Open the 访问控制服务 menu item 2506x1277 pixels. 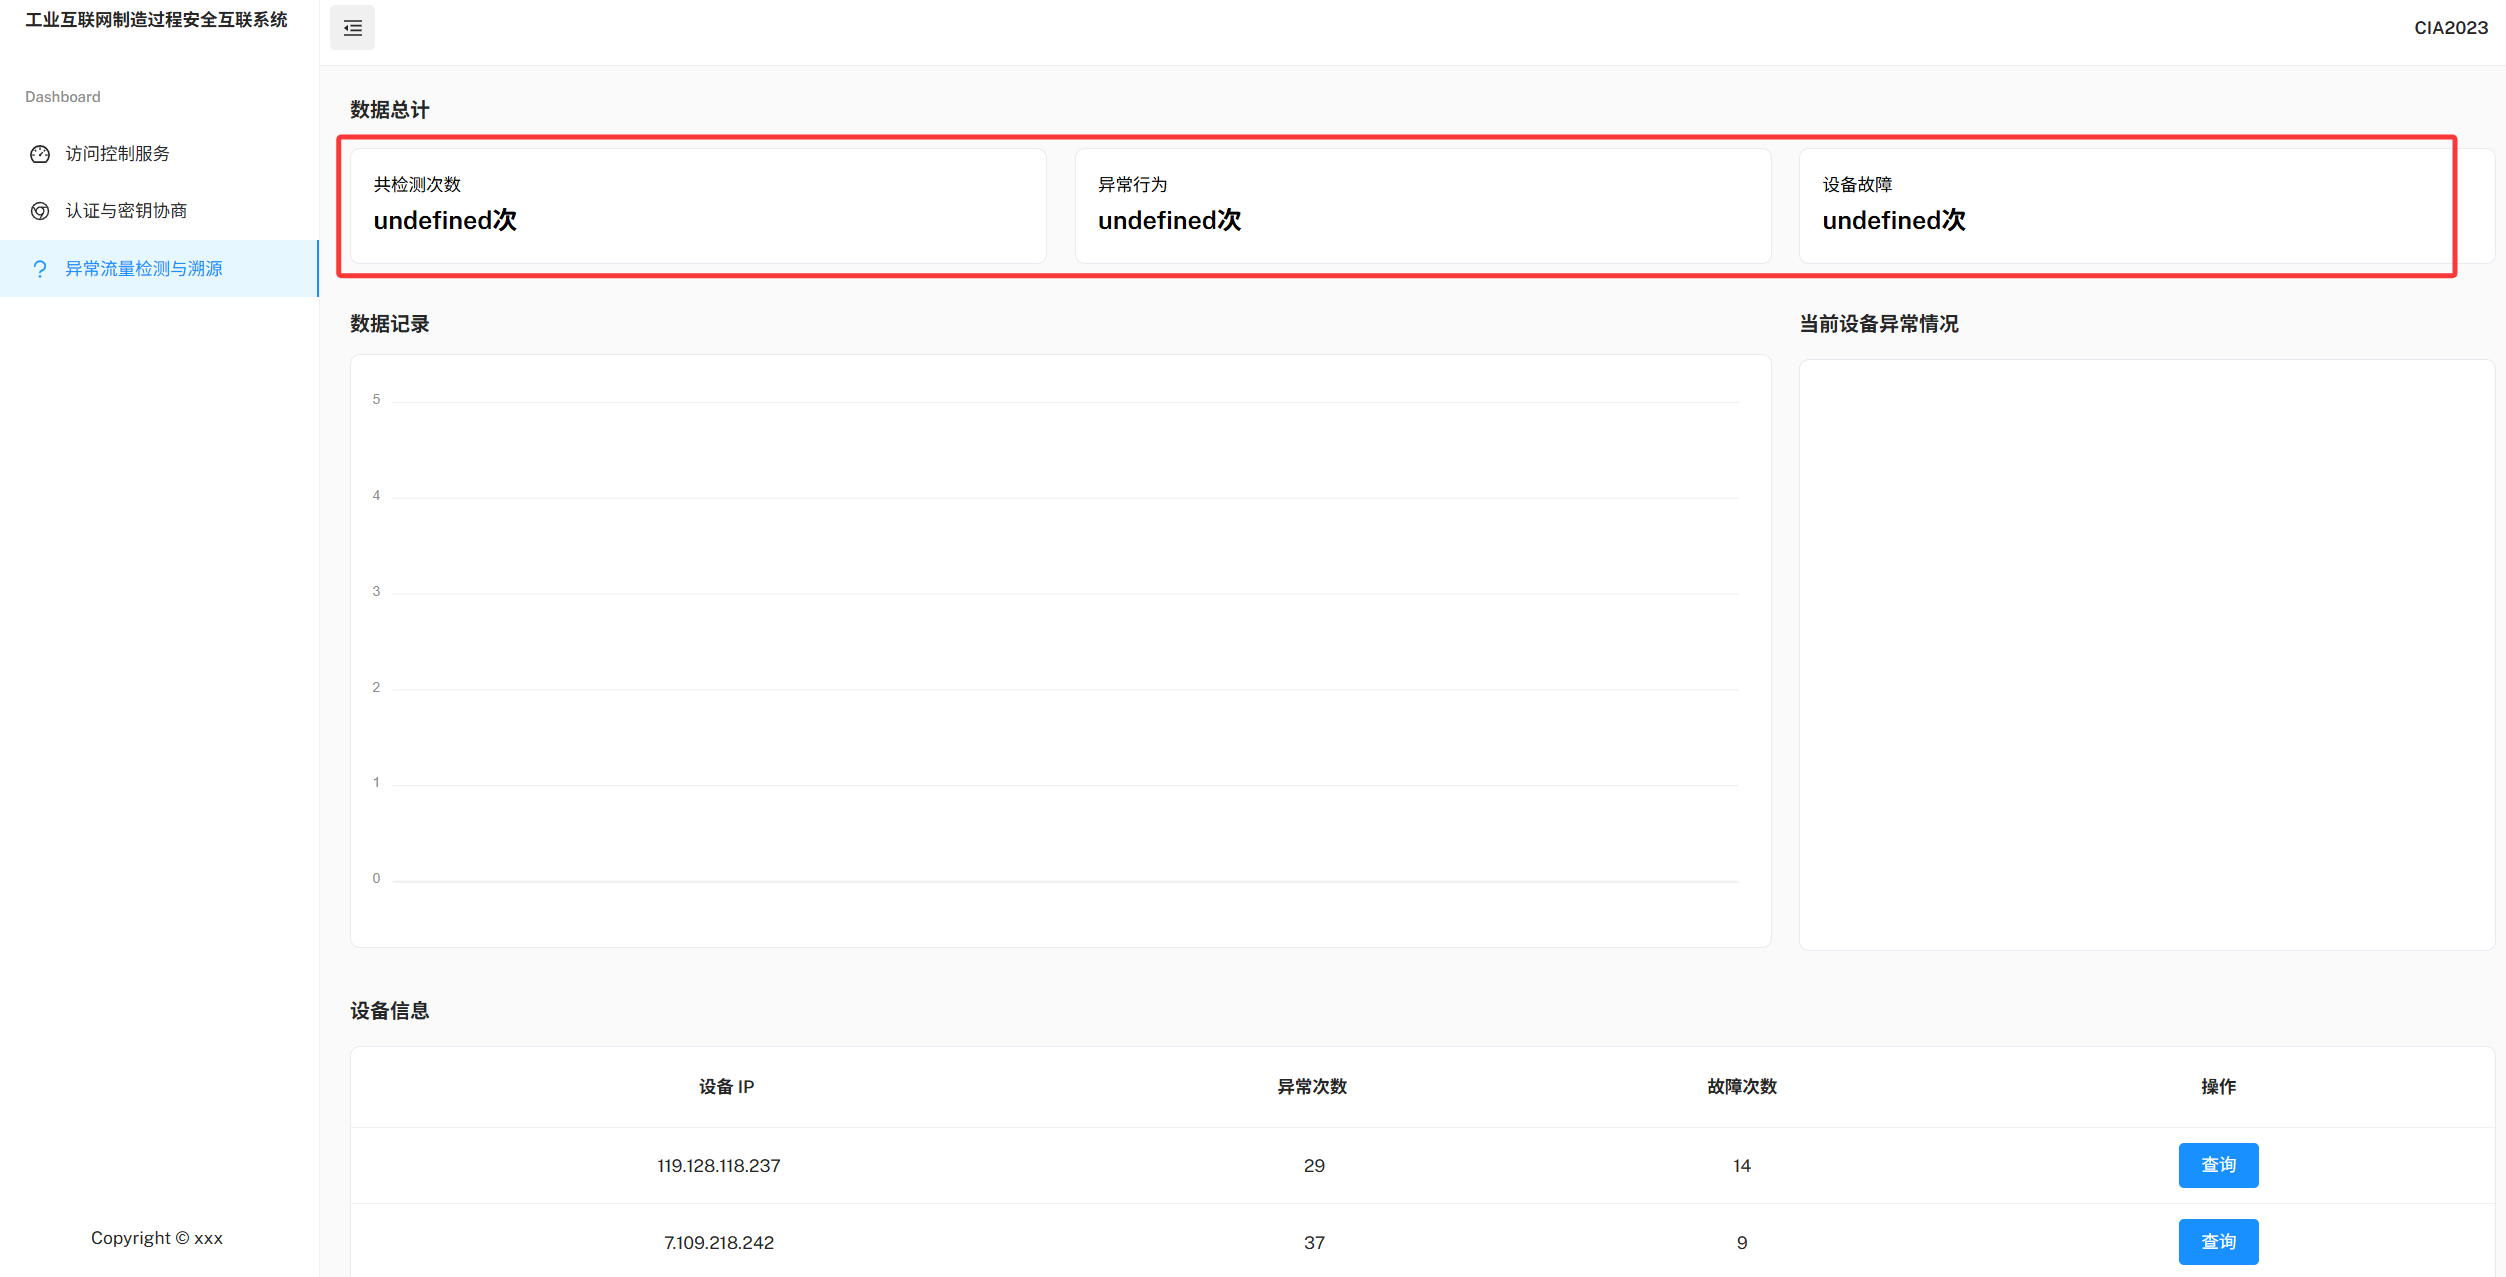tap(117, 154)
